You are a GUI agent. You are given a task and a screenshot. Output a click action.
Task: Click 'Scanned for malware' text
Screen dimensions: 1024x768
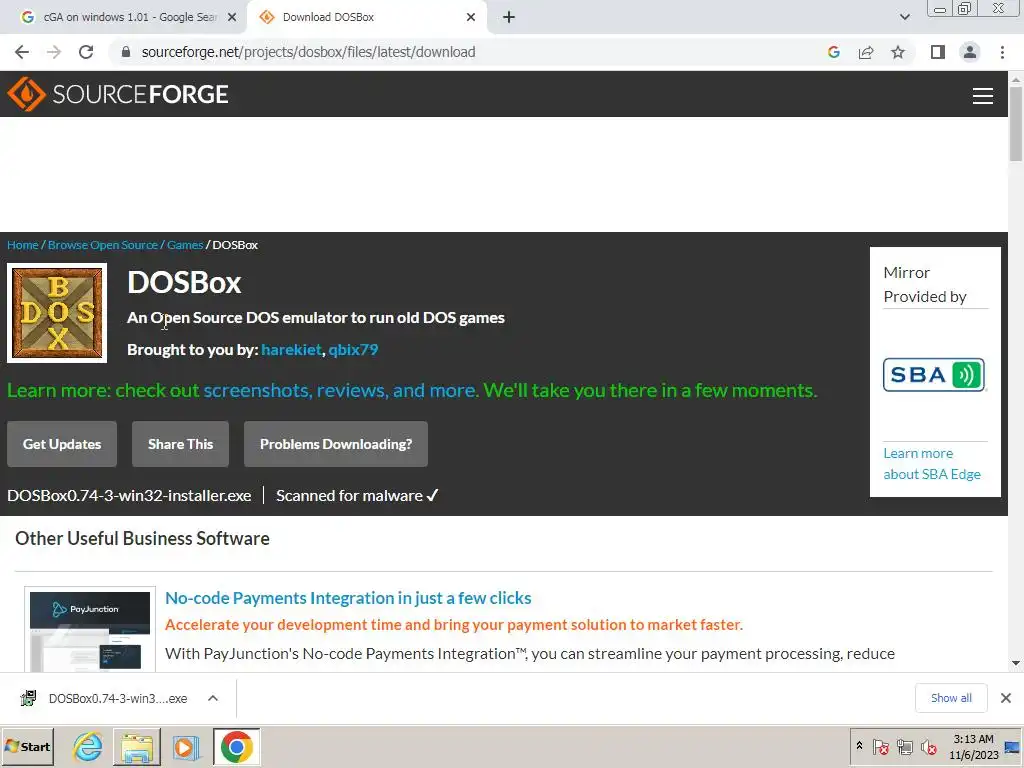point(349,496)
